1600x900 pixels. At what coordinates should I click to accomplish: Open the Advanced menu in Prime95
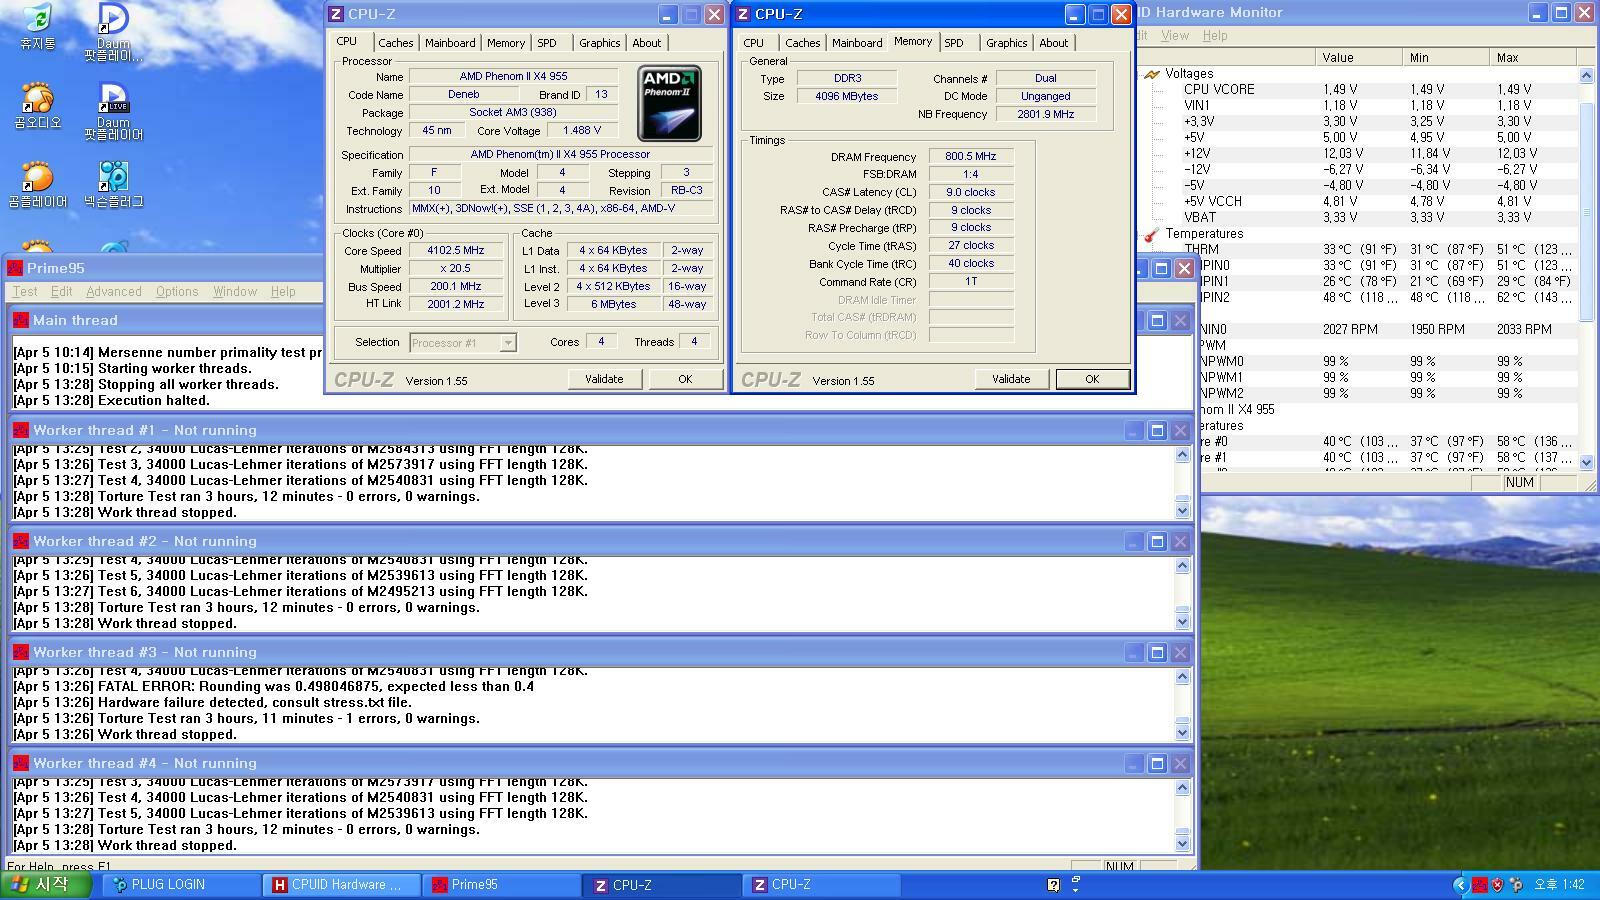(x=114, y=292)
